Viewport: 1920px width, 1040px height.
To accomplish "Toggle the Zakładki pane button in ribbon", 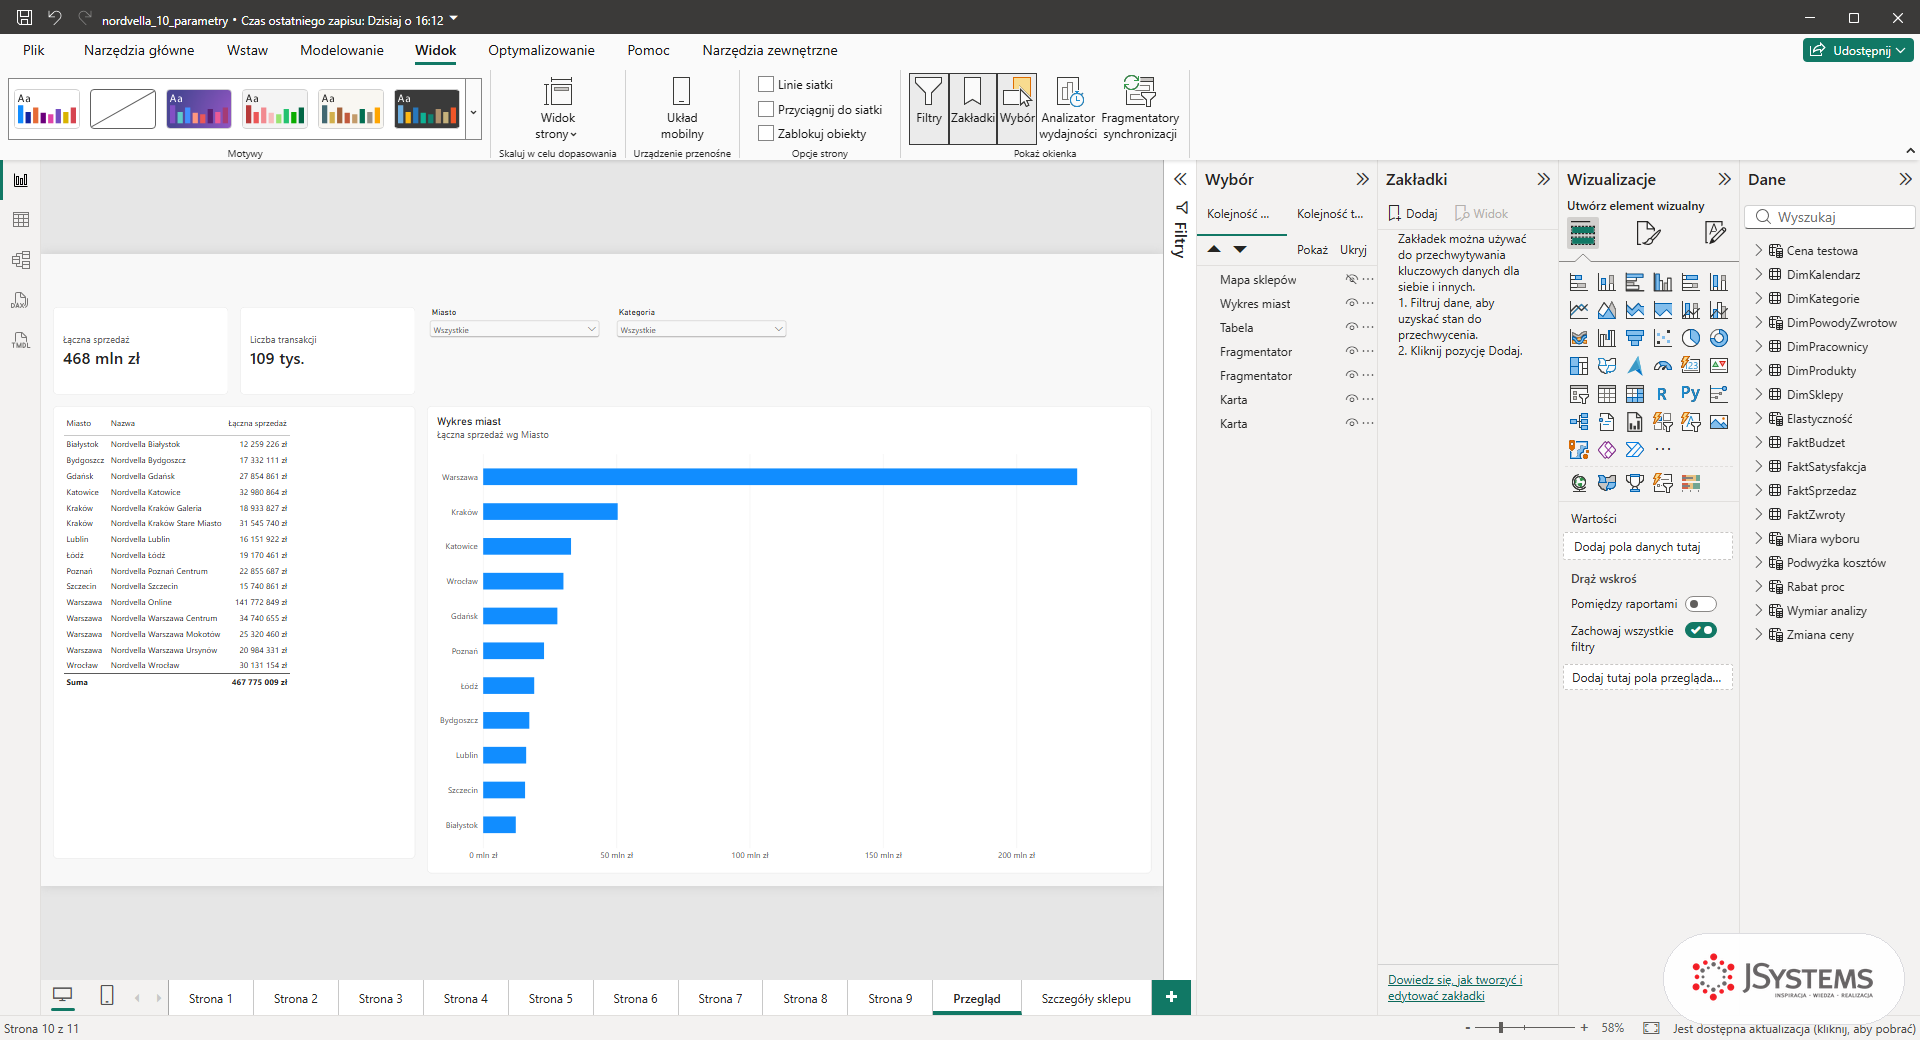I will pyautogui.click(x=972, y=108).
